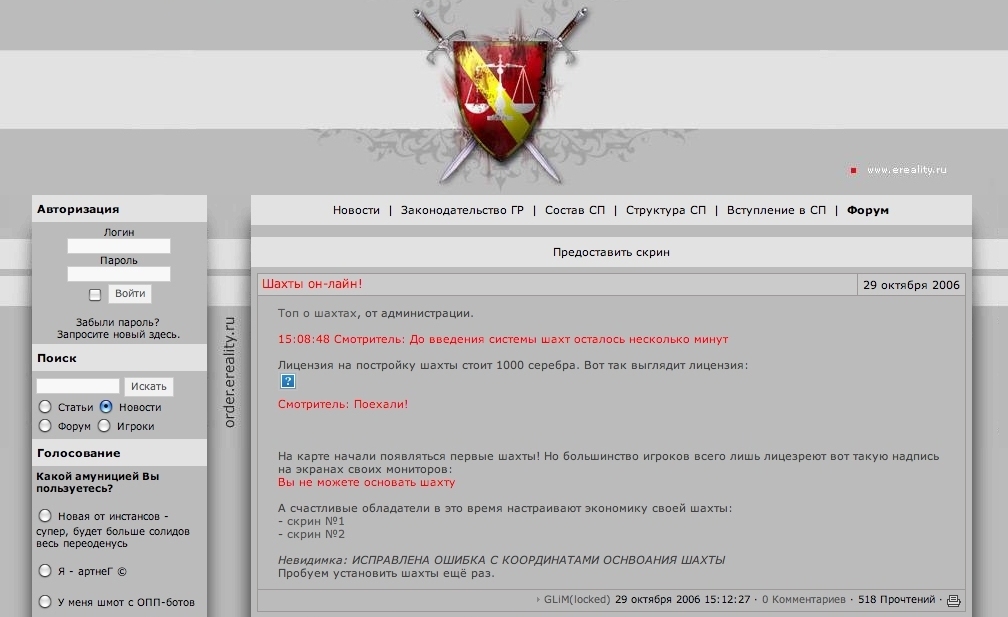Viewport: 1008px width, 617px height.
Task: Click the shield and swords emblem logo
Action: pyautogui.click(x=503, y=96)
